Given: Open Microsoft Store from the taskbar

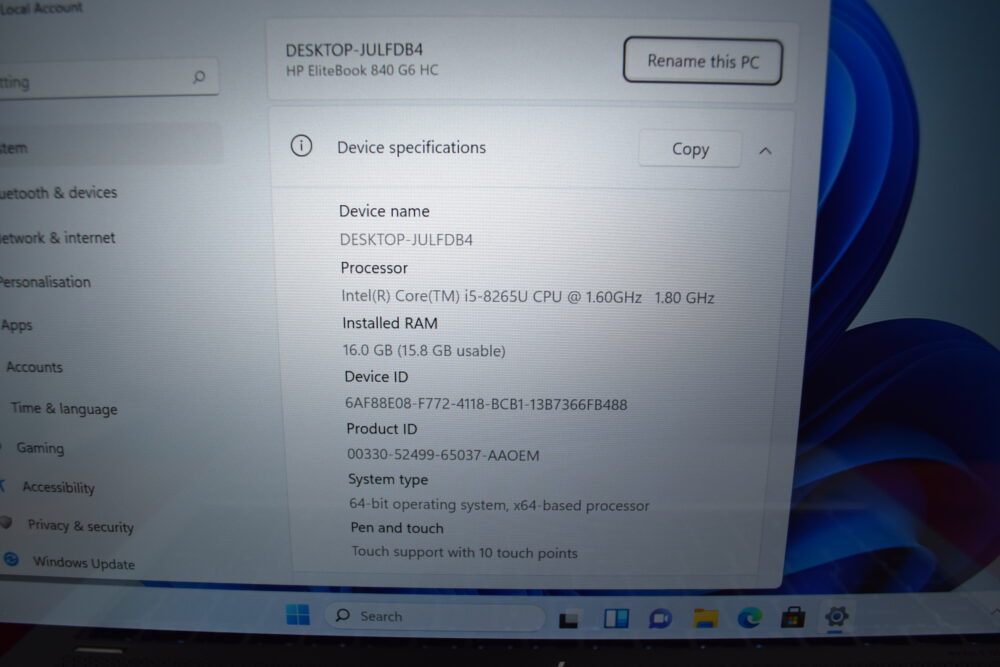Looking at the screenshot, I should [x=793, y=617].
